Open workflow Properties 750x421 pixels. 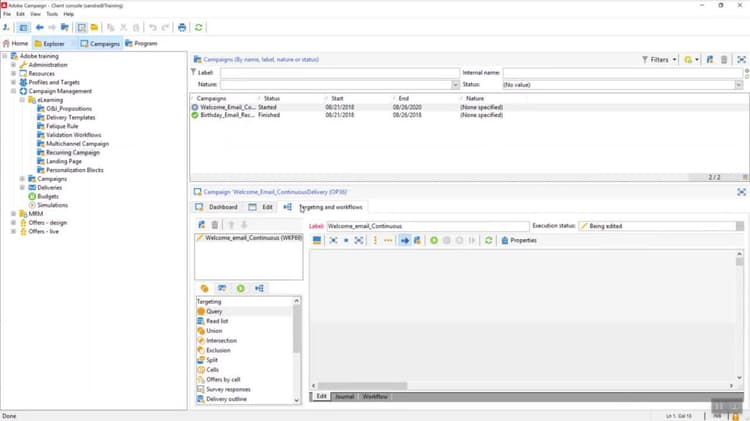coord(519,240)
